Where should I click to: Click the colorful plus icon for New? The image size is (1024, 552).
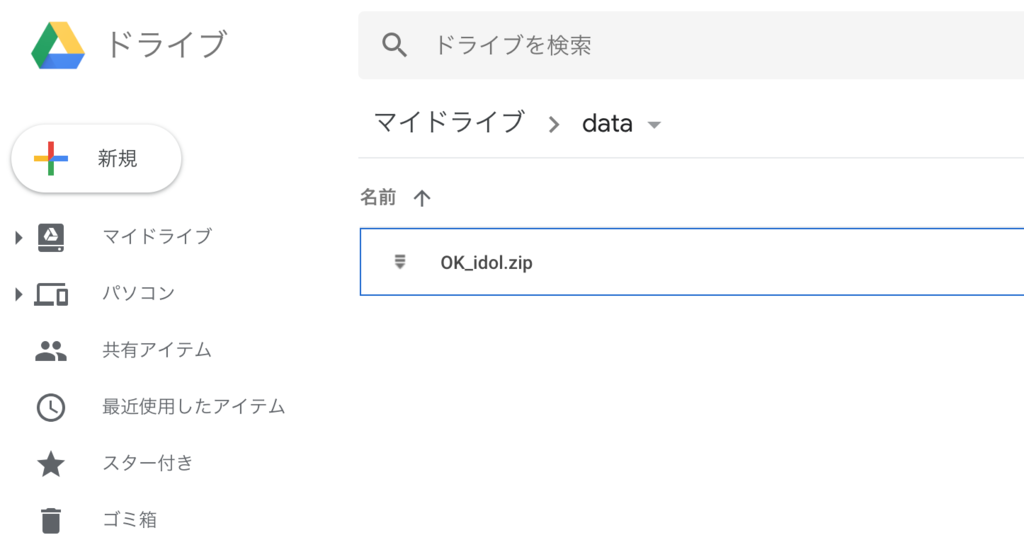[51, 158]
